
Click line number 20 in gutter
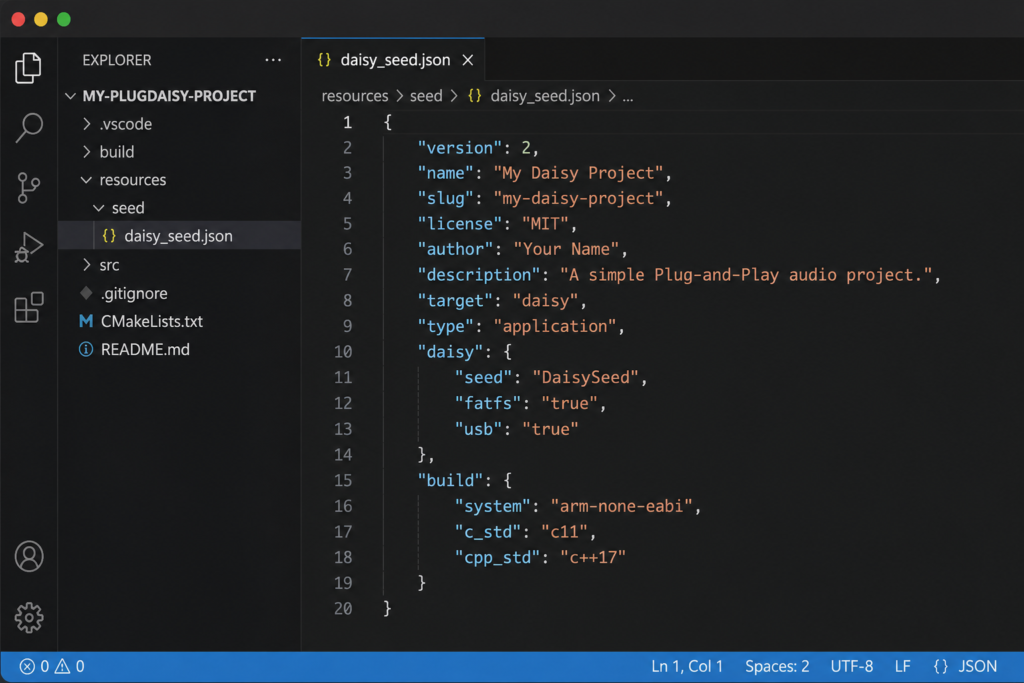343,609
